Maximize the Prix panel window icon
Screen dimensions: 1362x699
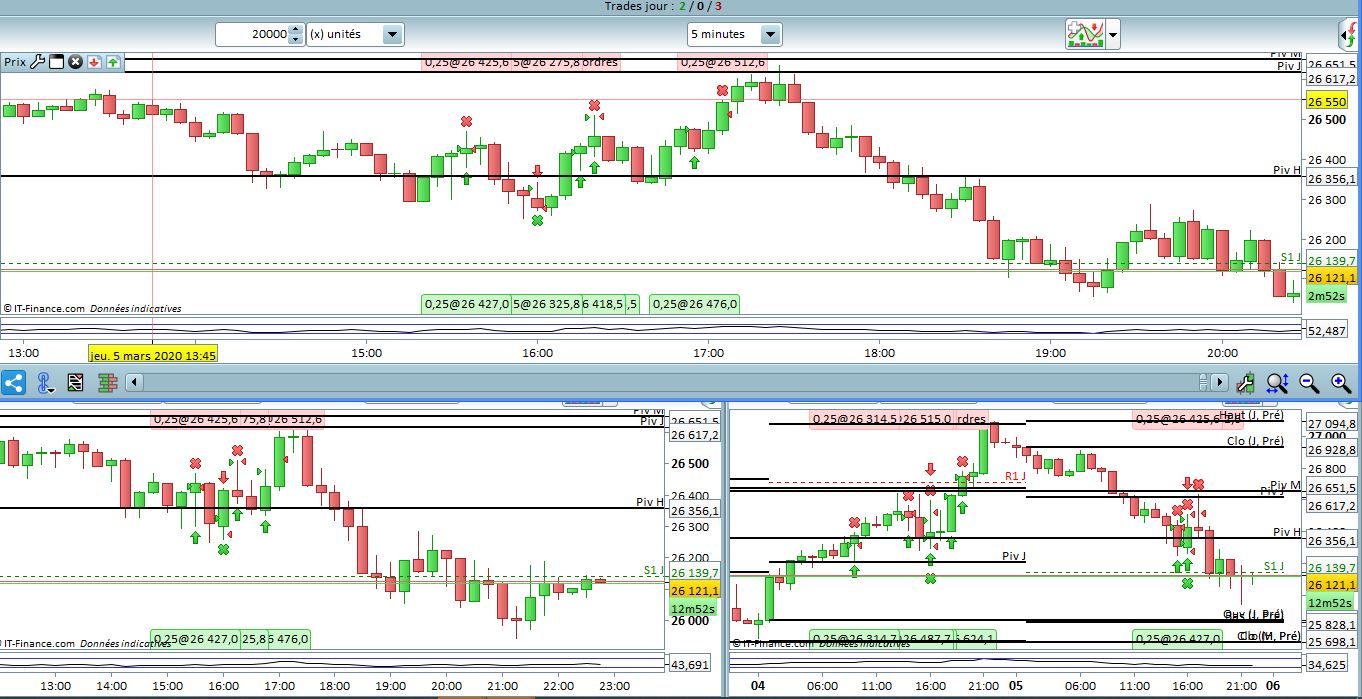click(56, 62)
